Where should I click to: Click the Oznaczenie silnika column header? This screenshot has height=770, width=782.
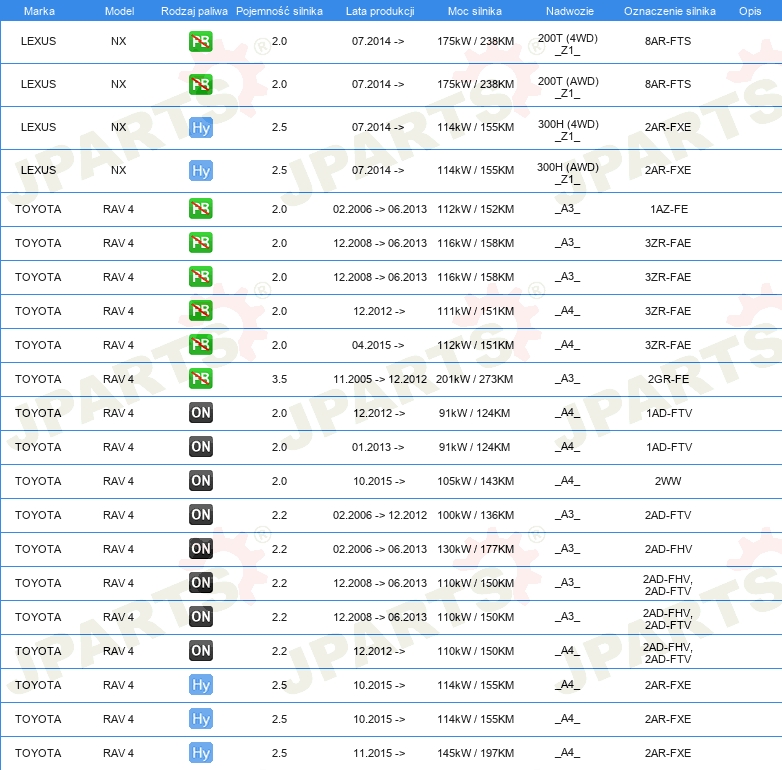pos(669,11)
